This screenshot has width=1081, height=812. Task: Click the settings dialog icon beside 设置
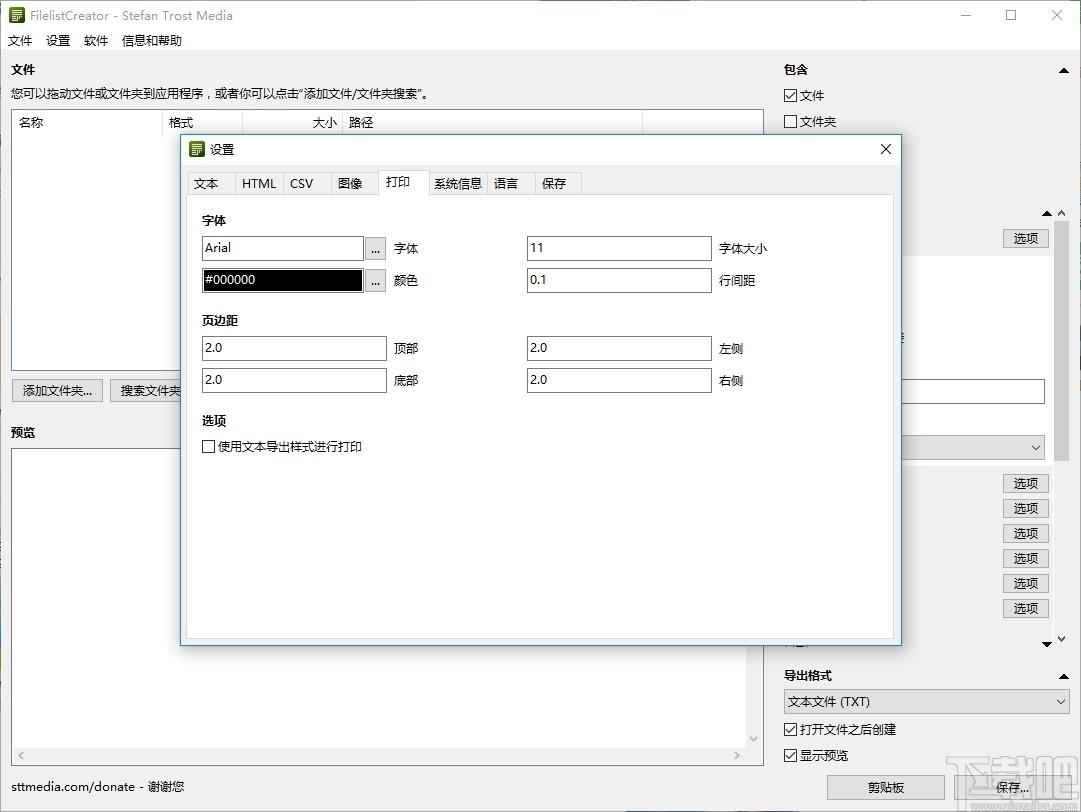197,149
